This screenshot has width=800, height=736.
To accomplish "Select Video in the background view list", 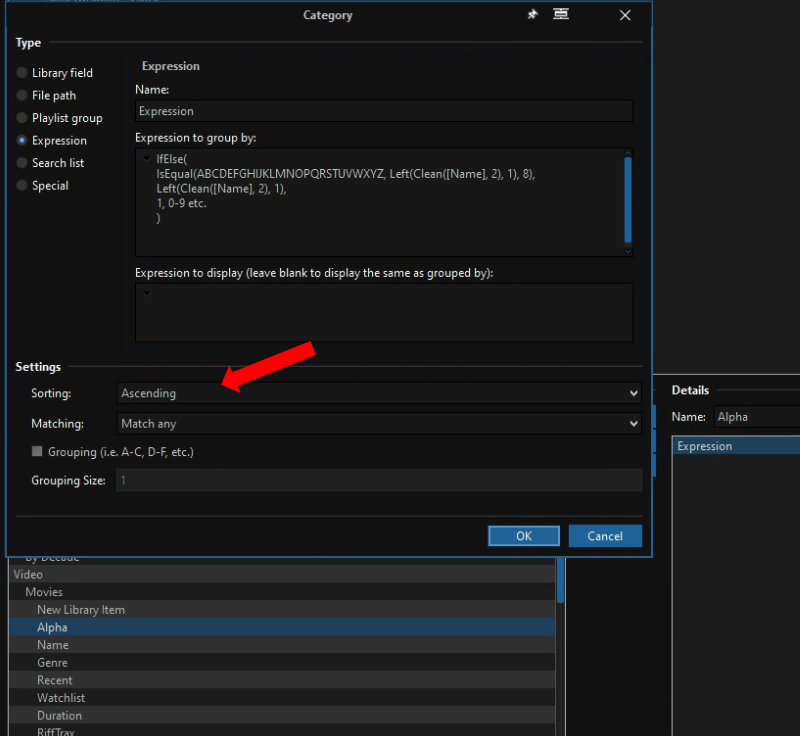I will click(x=282, y=574).
